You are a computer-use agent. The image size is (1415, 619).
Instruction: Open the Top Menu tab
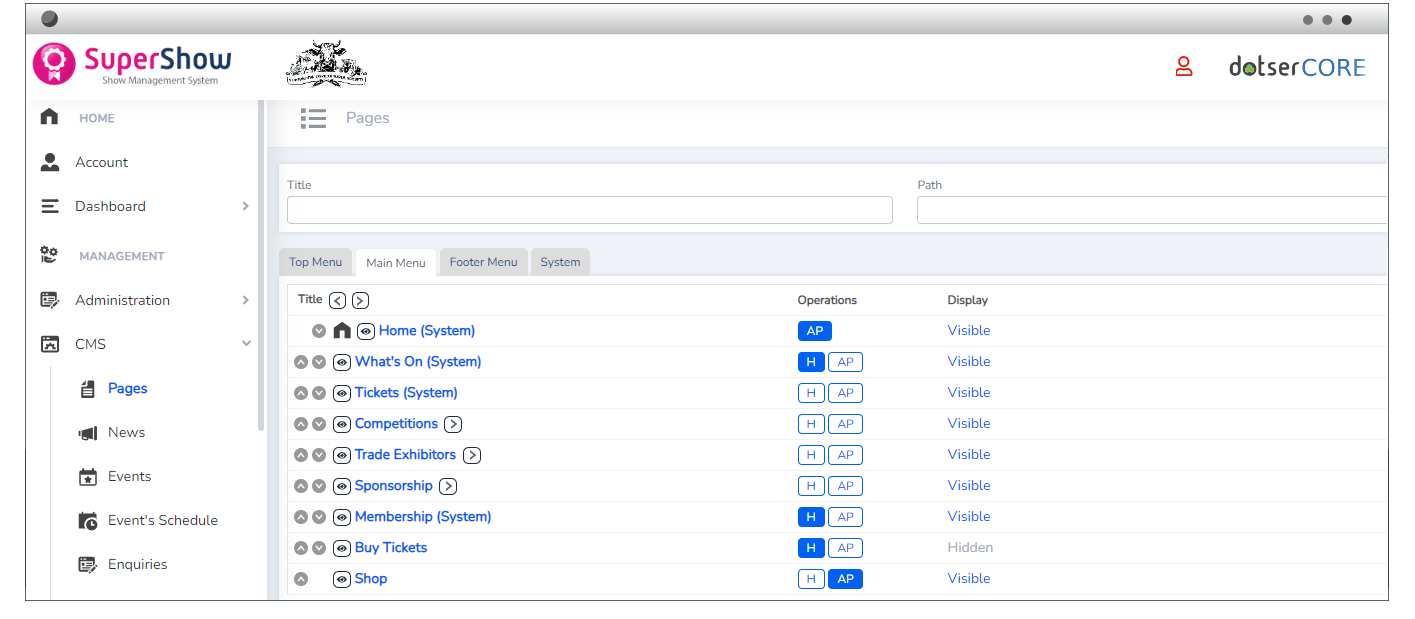point(315,262)
